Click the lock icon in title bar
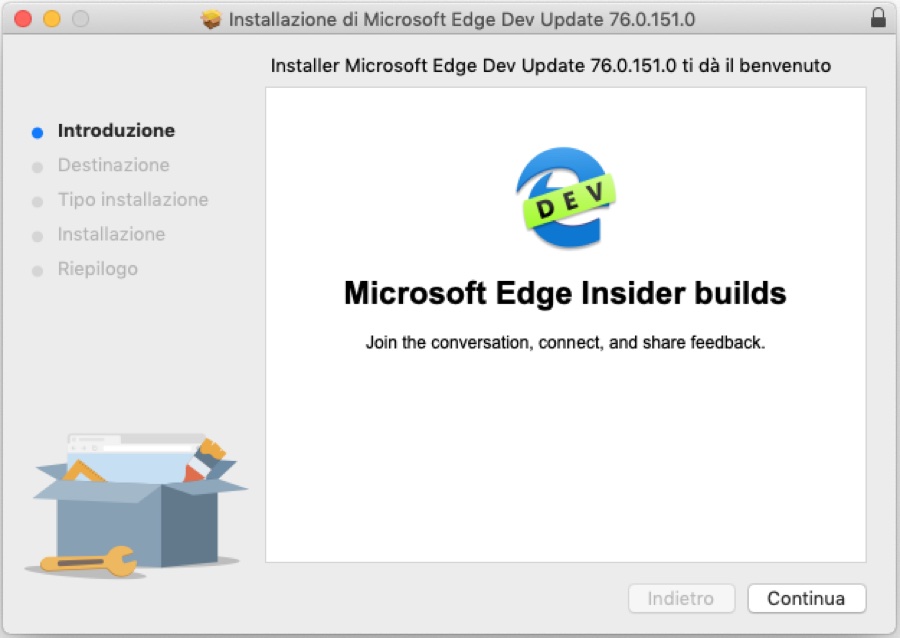 [878, 17]
